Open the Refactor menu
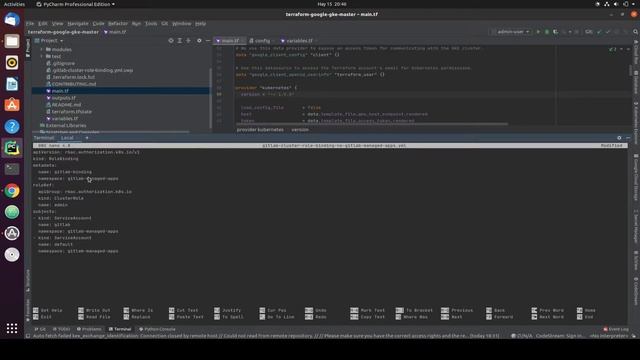 (118, 24)
